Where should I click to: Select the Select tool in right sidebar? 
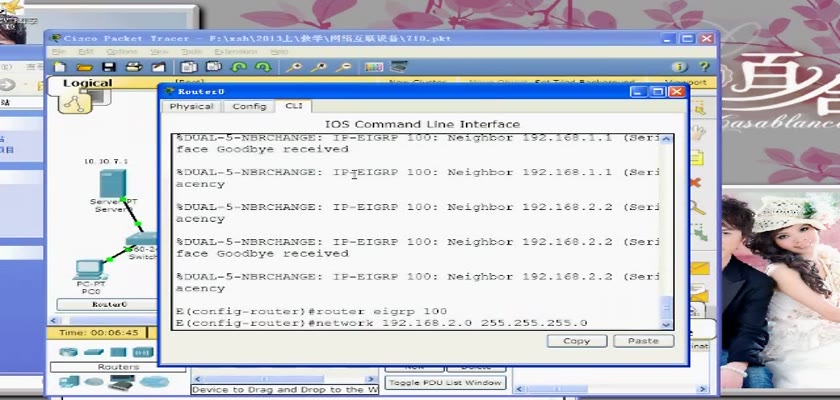[x=699, y=109]
